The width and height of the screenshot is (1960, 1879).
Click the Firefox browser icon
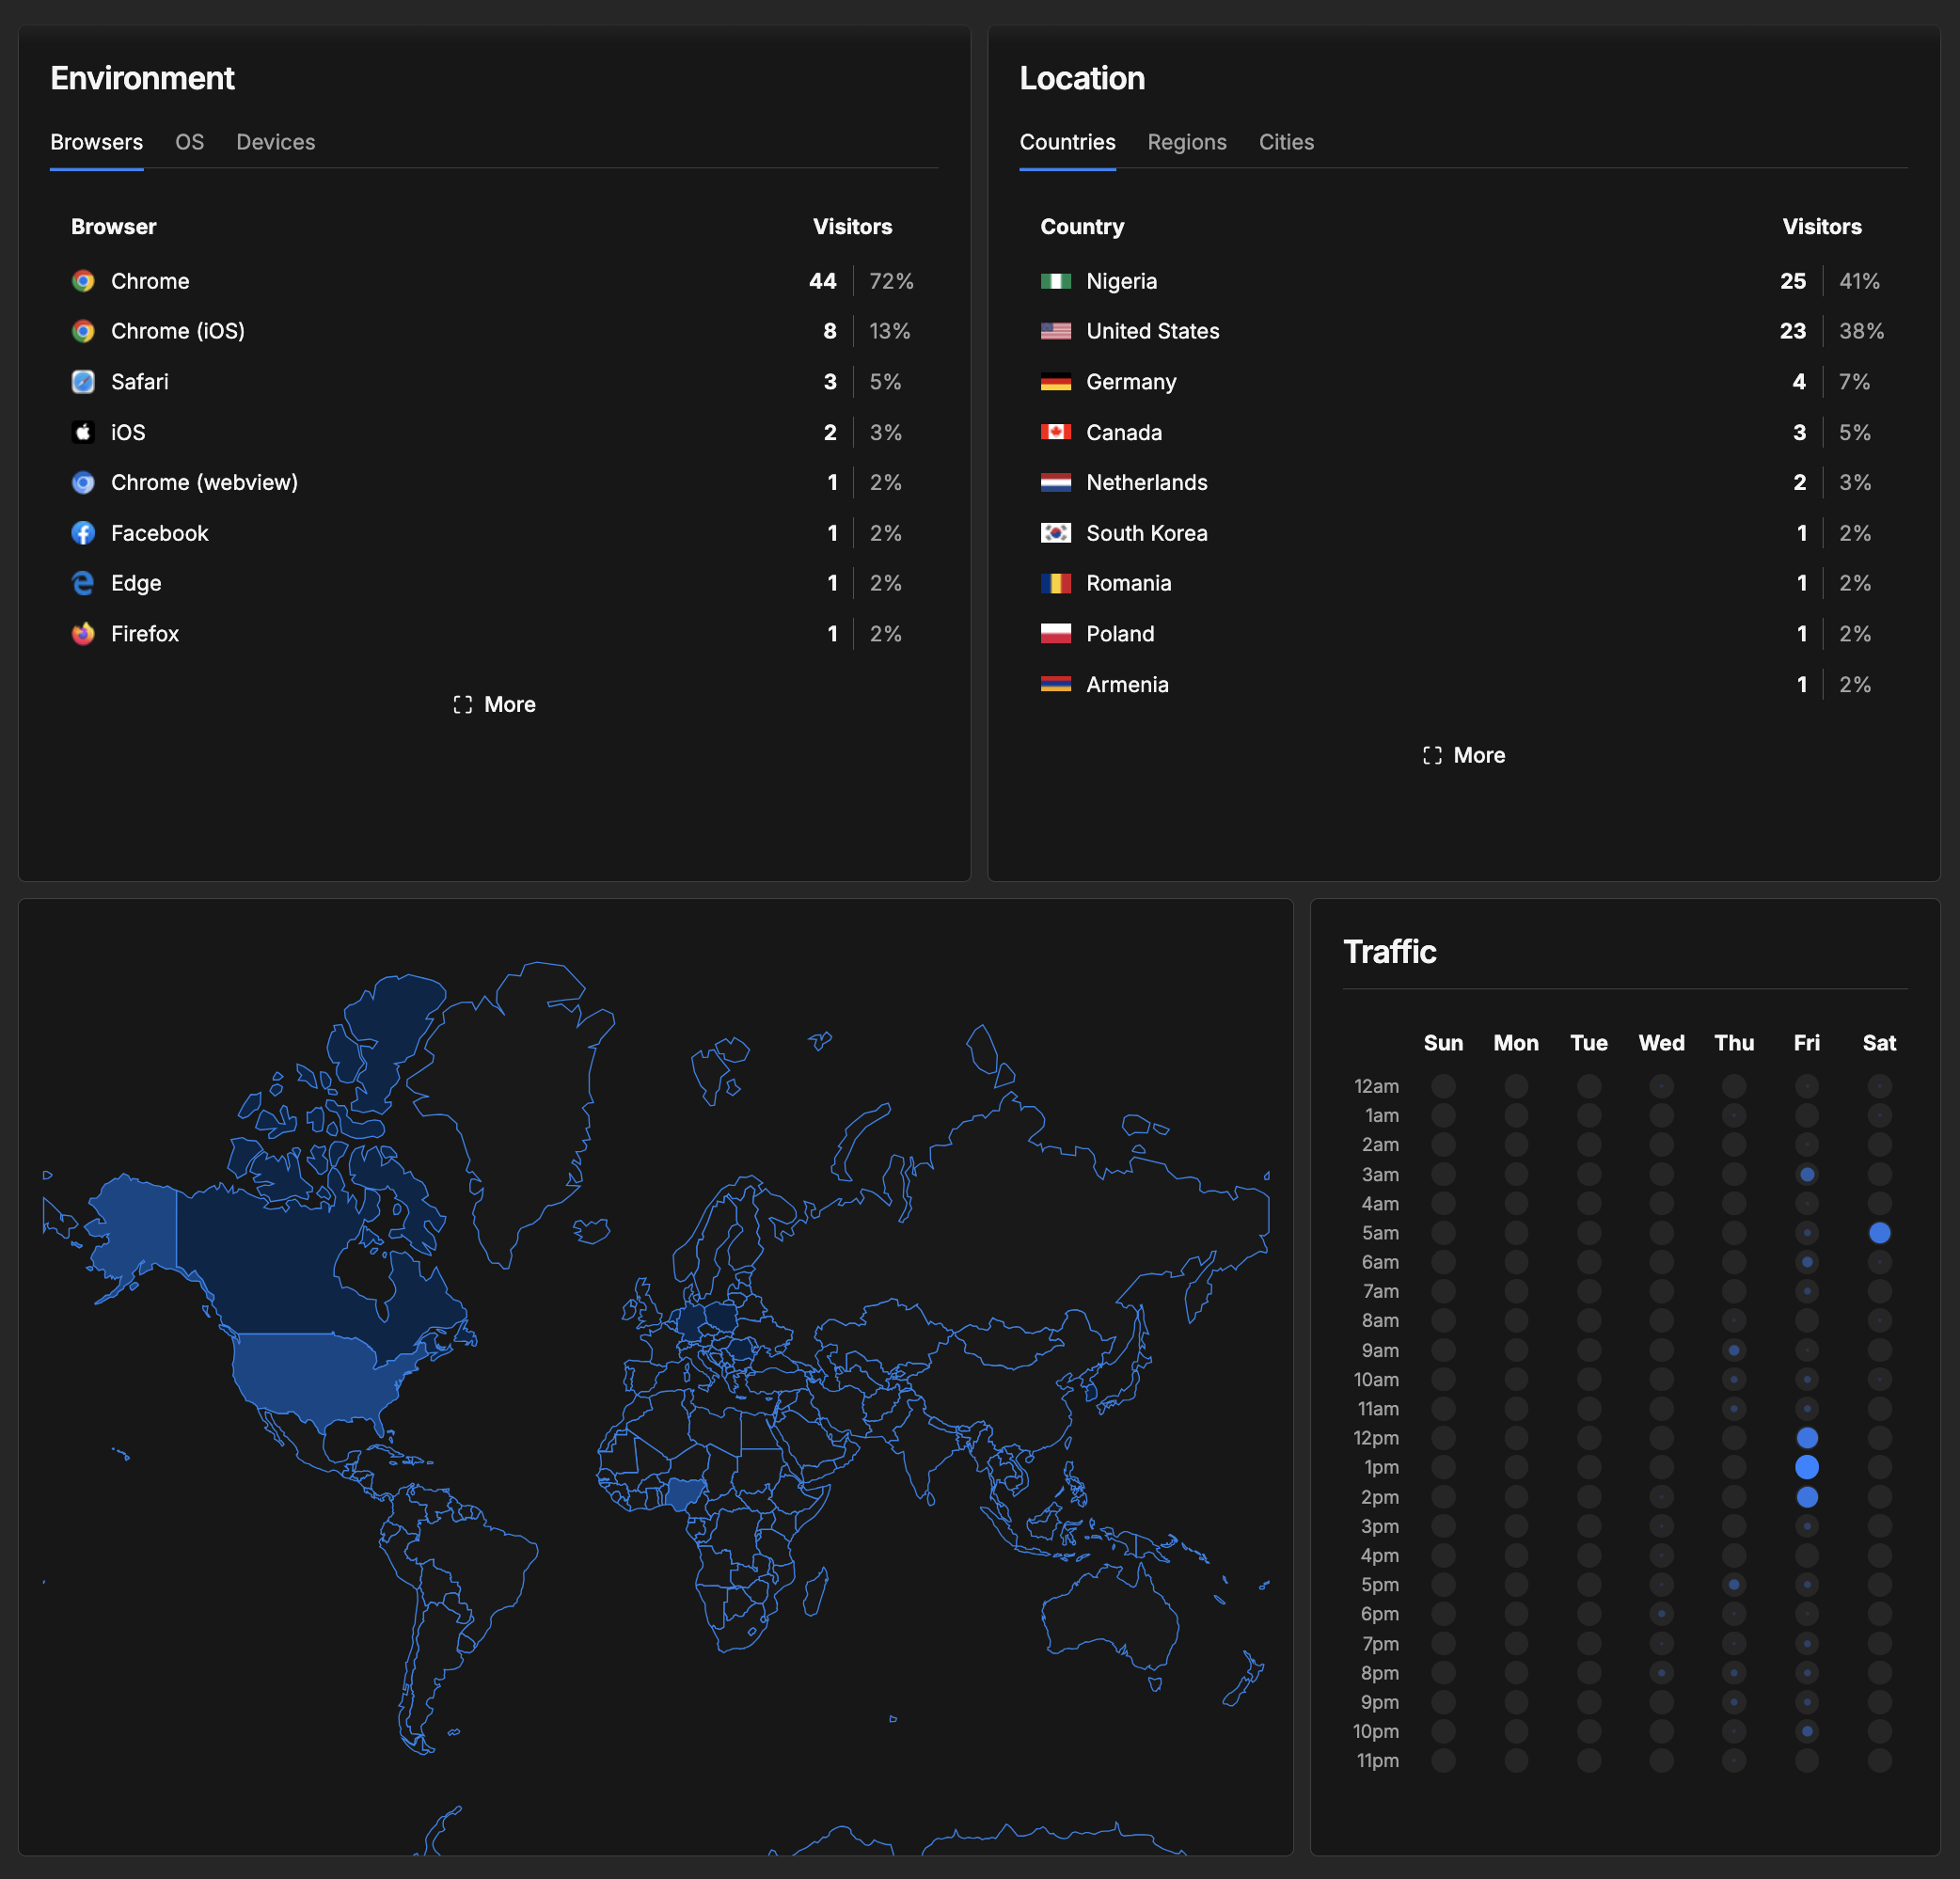(83, 634)
